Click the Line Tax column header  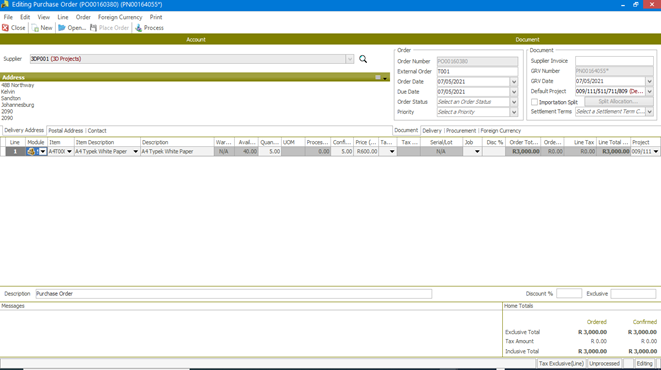click(580, 142)
